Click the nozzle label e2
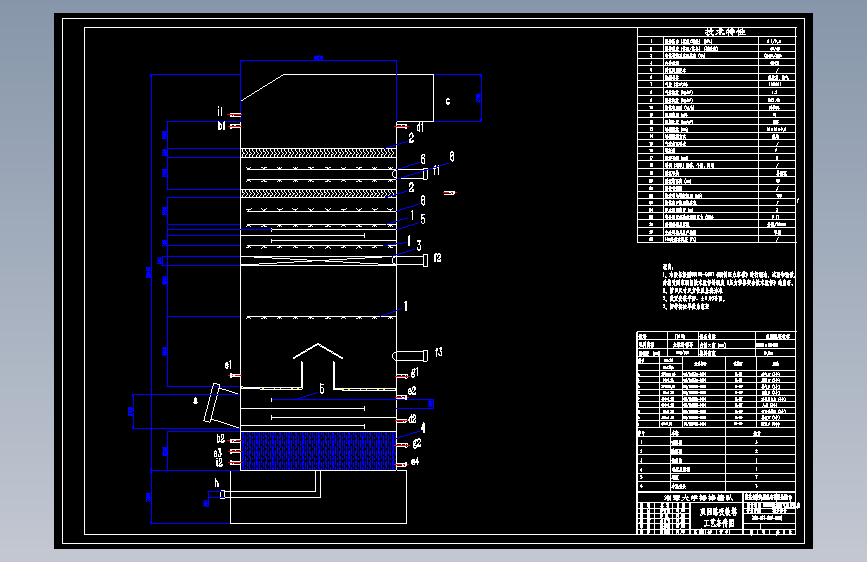This screenshot has width=867, height=562. pos(412,391)
